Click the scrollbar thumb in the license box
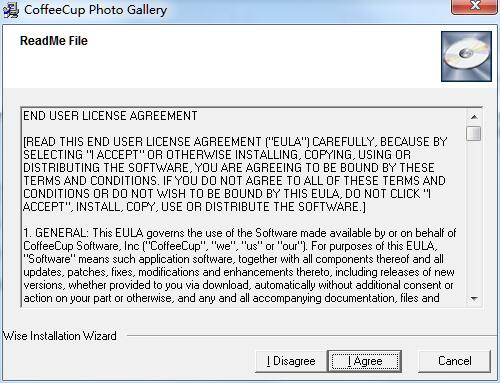 (474, 133)
